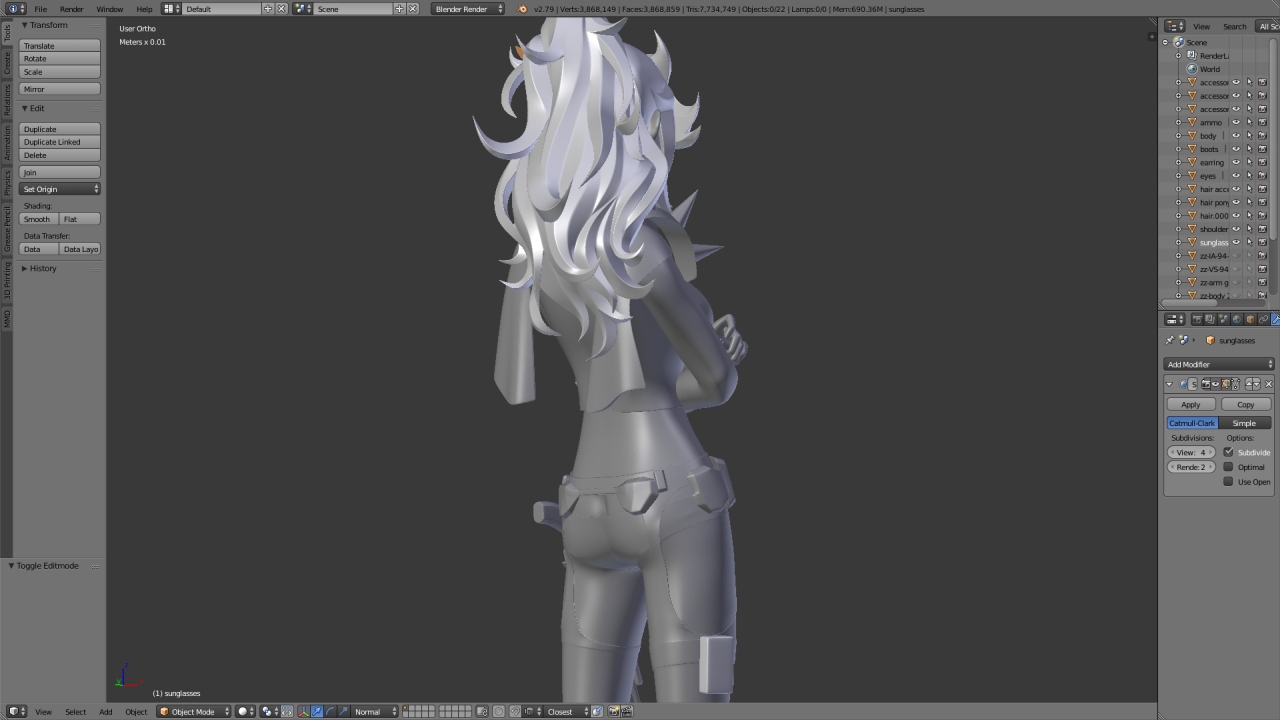Open the Set Origin dropdown

coord(60,189)
